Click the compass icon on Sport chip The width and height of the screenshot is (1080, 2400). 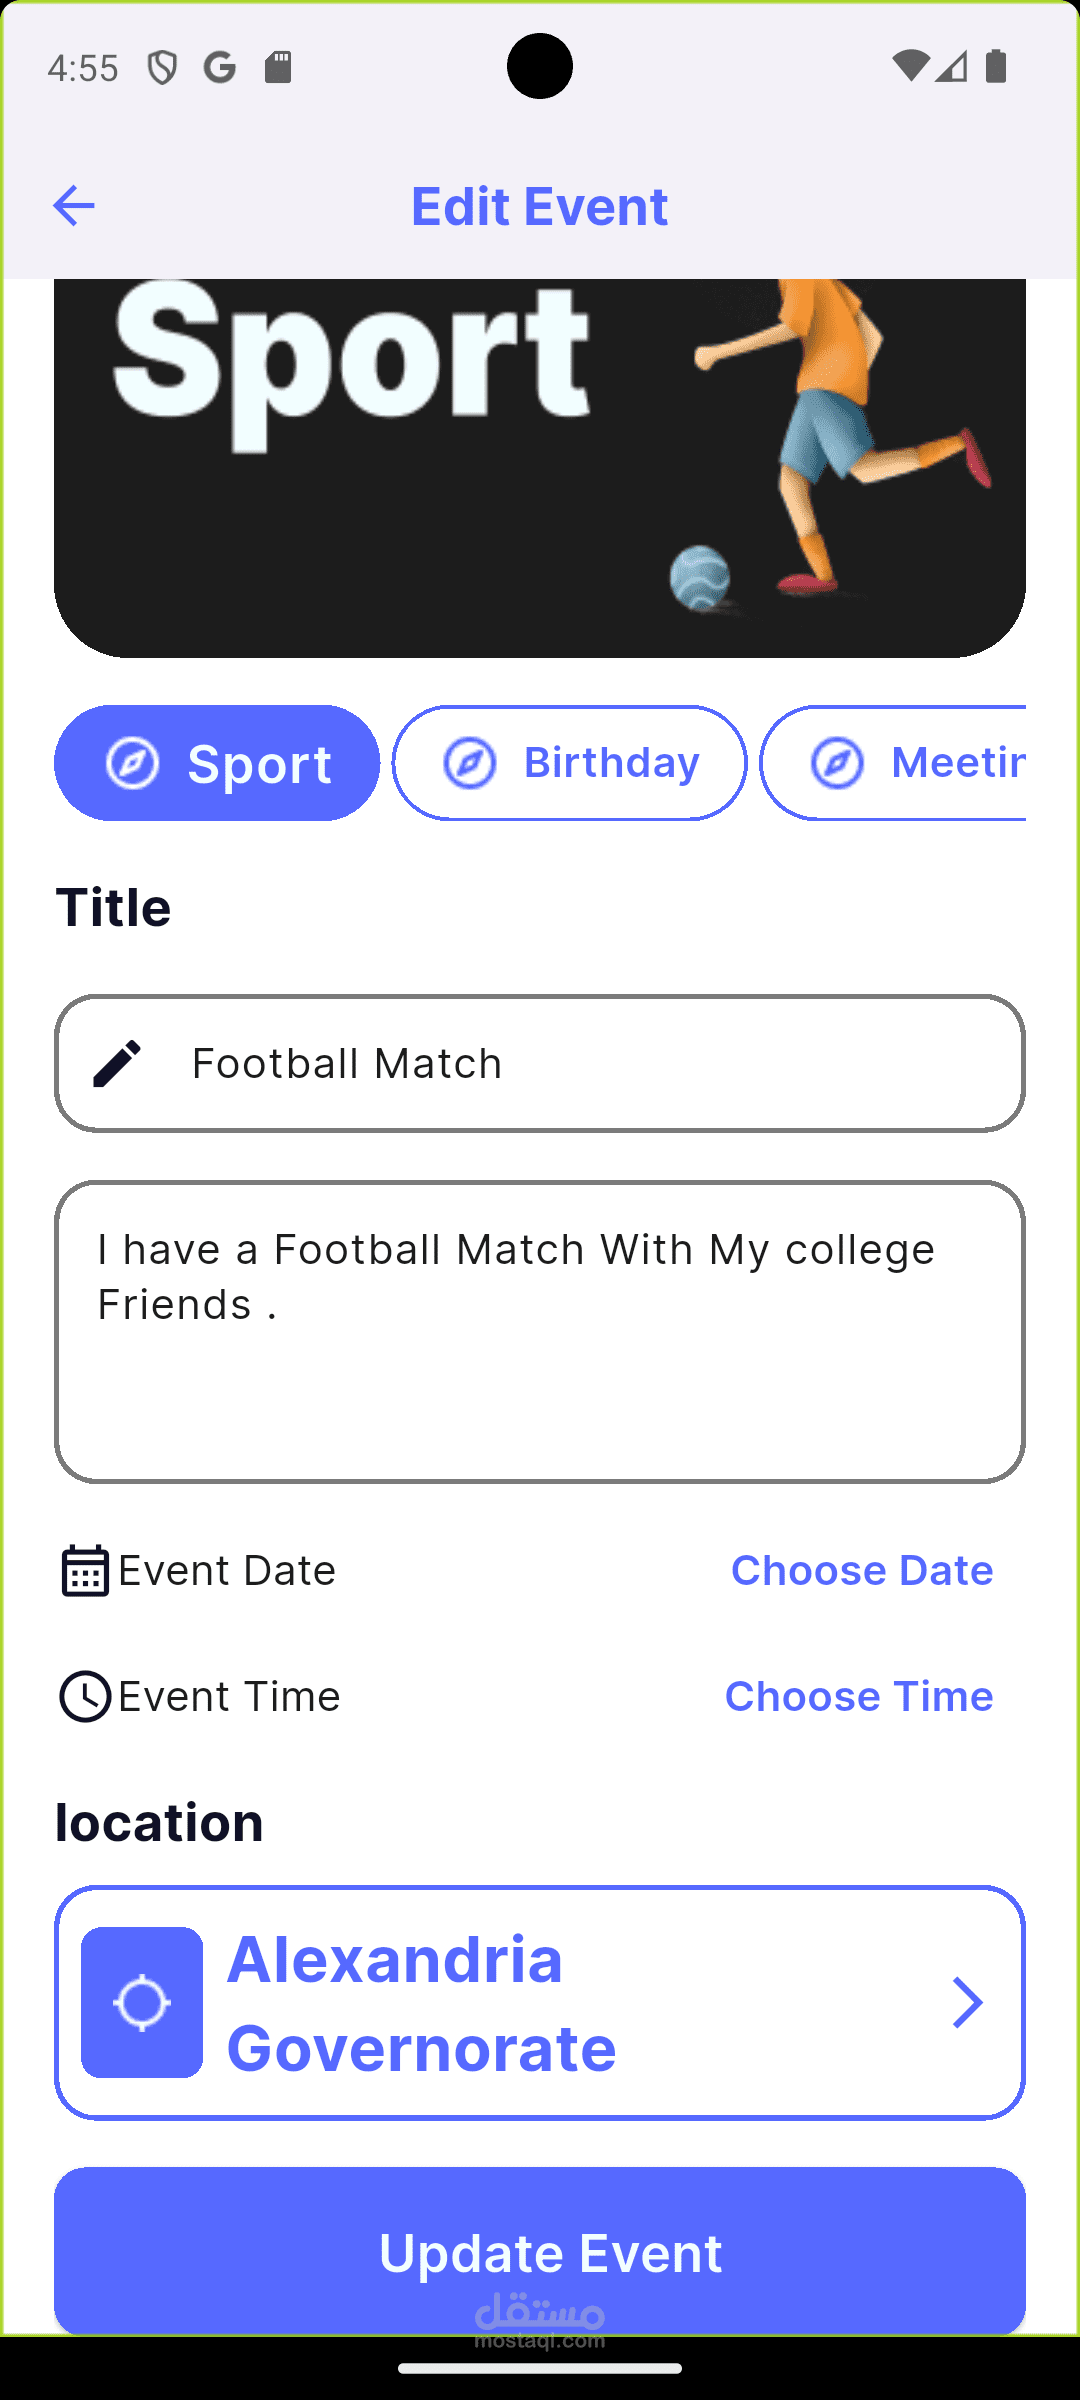133,764
